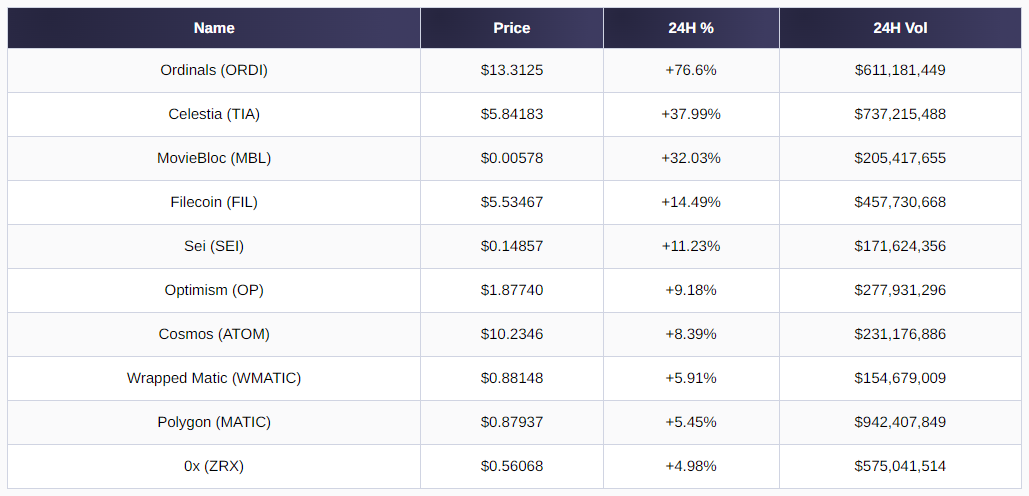The height and width of the screenshot is (496, 1029).
Task: Open MovieBloc (MBL) coin details
Action: pos(214,158)
